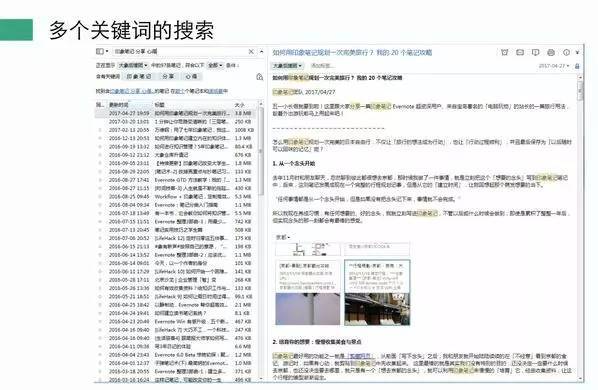Sort the note list by the 大小 column header
The image size is (598, 390).
(x=240, y=104)
